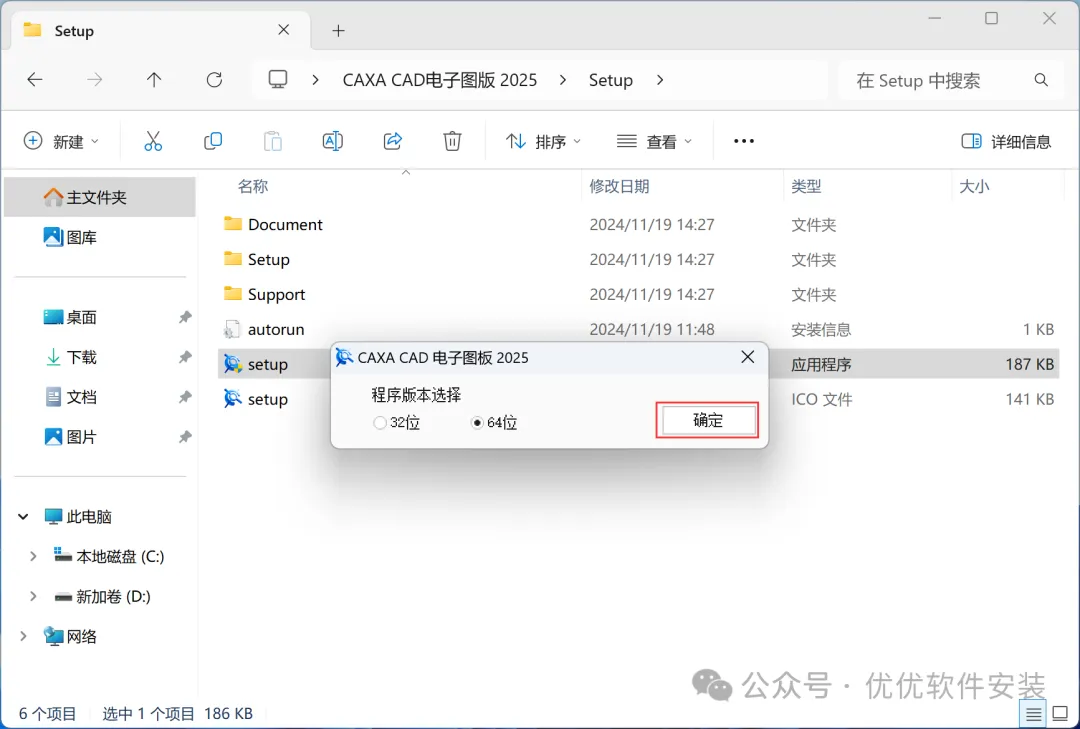Click the 187 KB size cell
This screenshot has height=729, width=1080.
pyautogui.click(x=1029, y=364)
